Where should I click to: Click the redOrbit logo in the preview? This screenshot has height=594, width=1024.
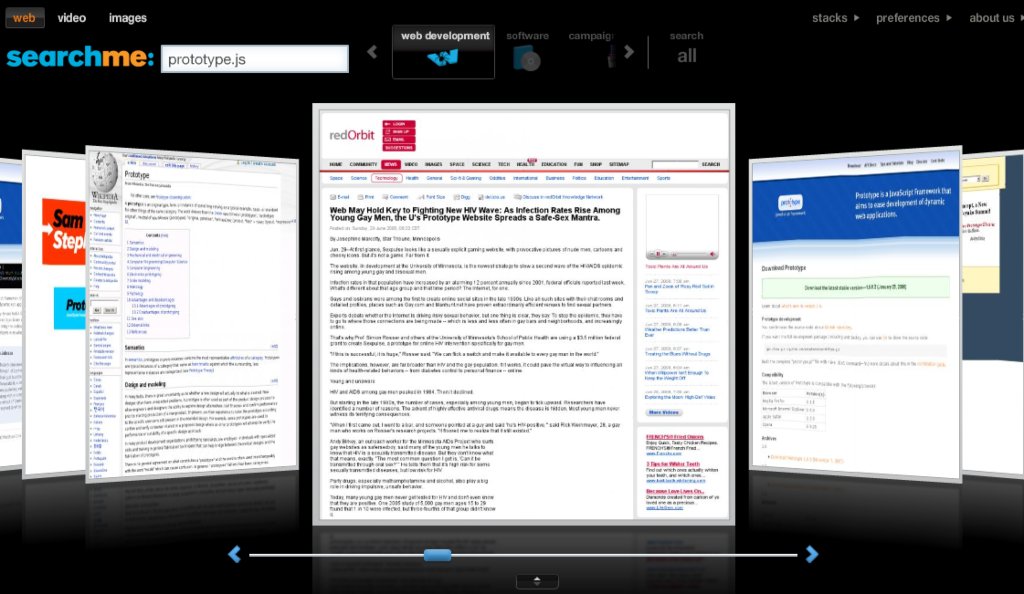pos(351,135)
